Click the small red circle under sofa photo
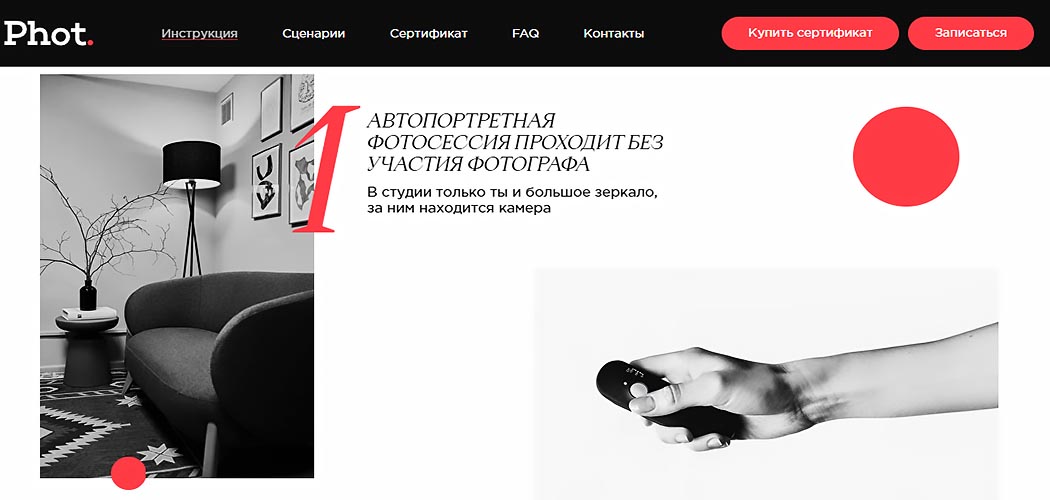 click(128, 473)
